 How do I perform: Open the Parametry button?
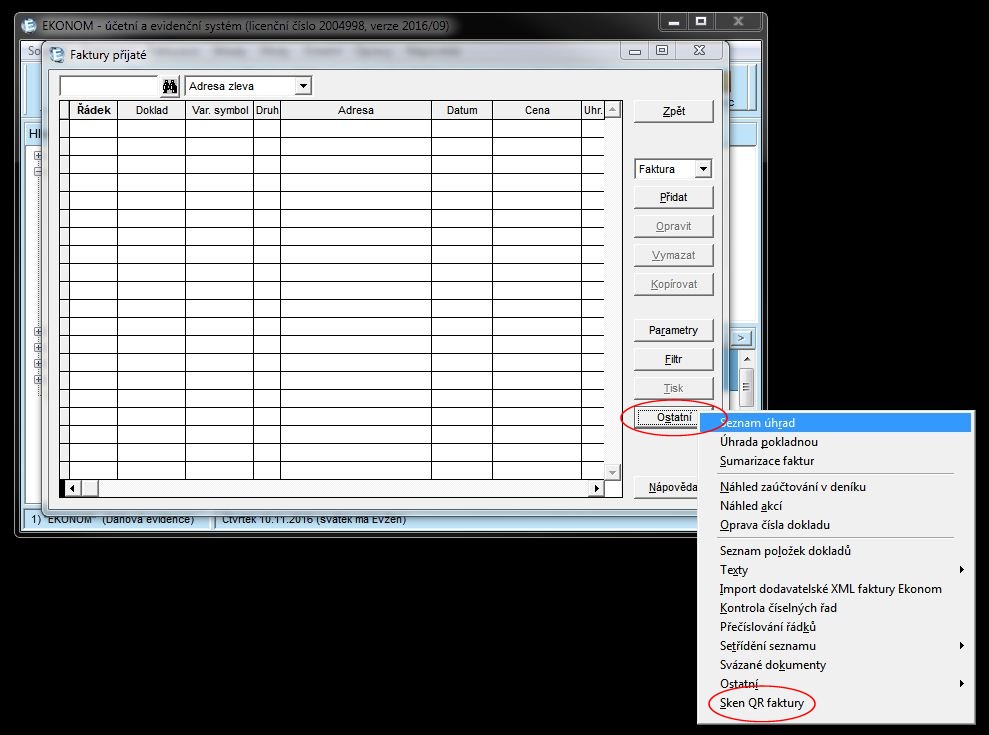tap(674, 331)
